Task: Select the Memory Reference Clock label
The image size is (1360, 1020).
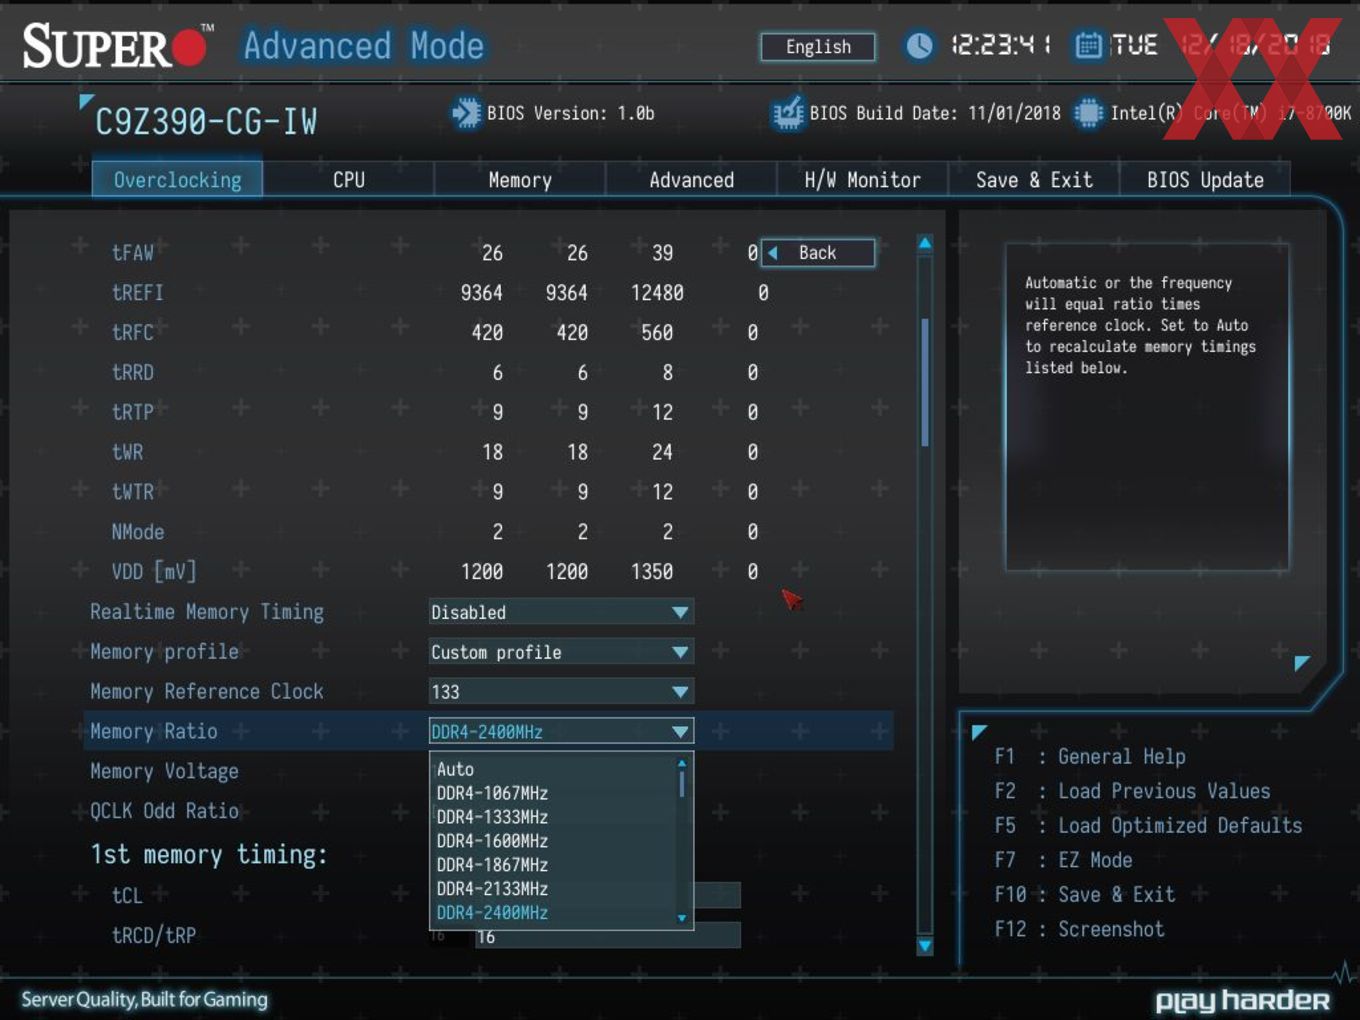Action: (207, 691)
